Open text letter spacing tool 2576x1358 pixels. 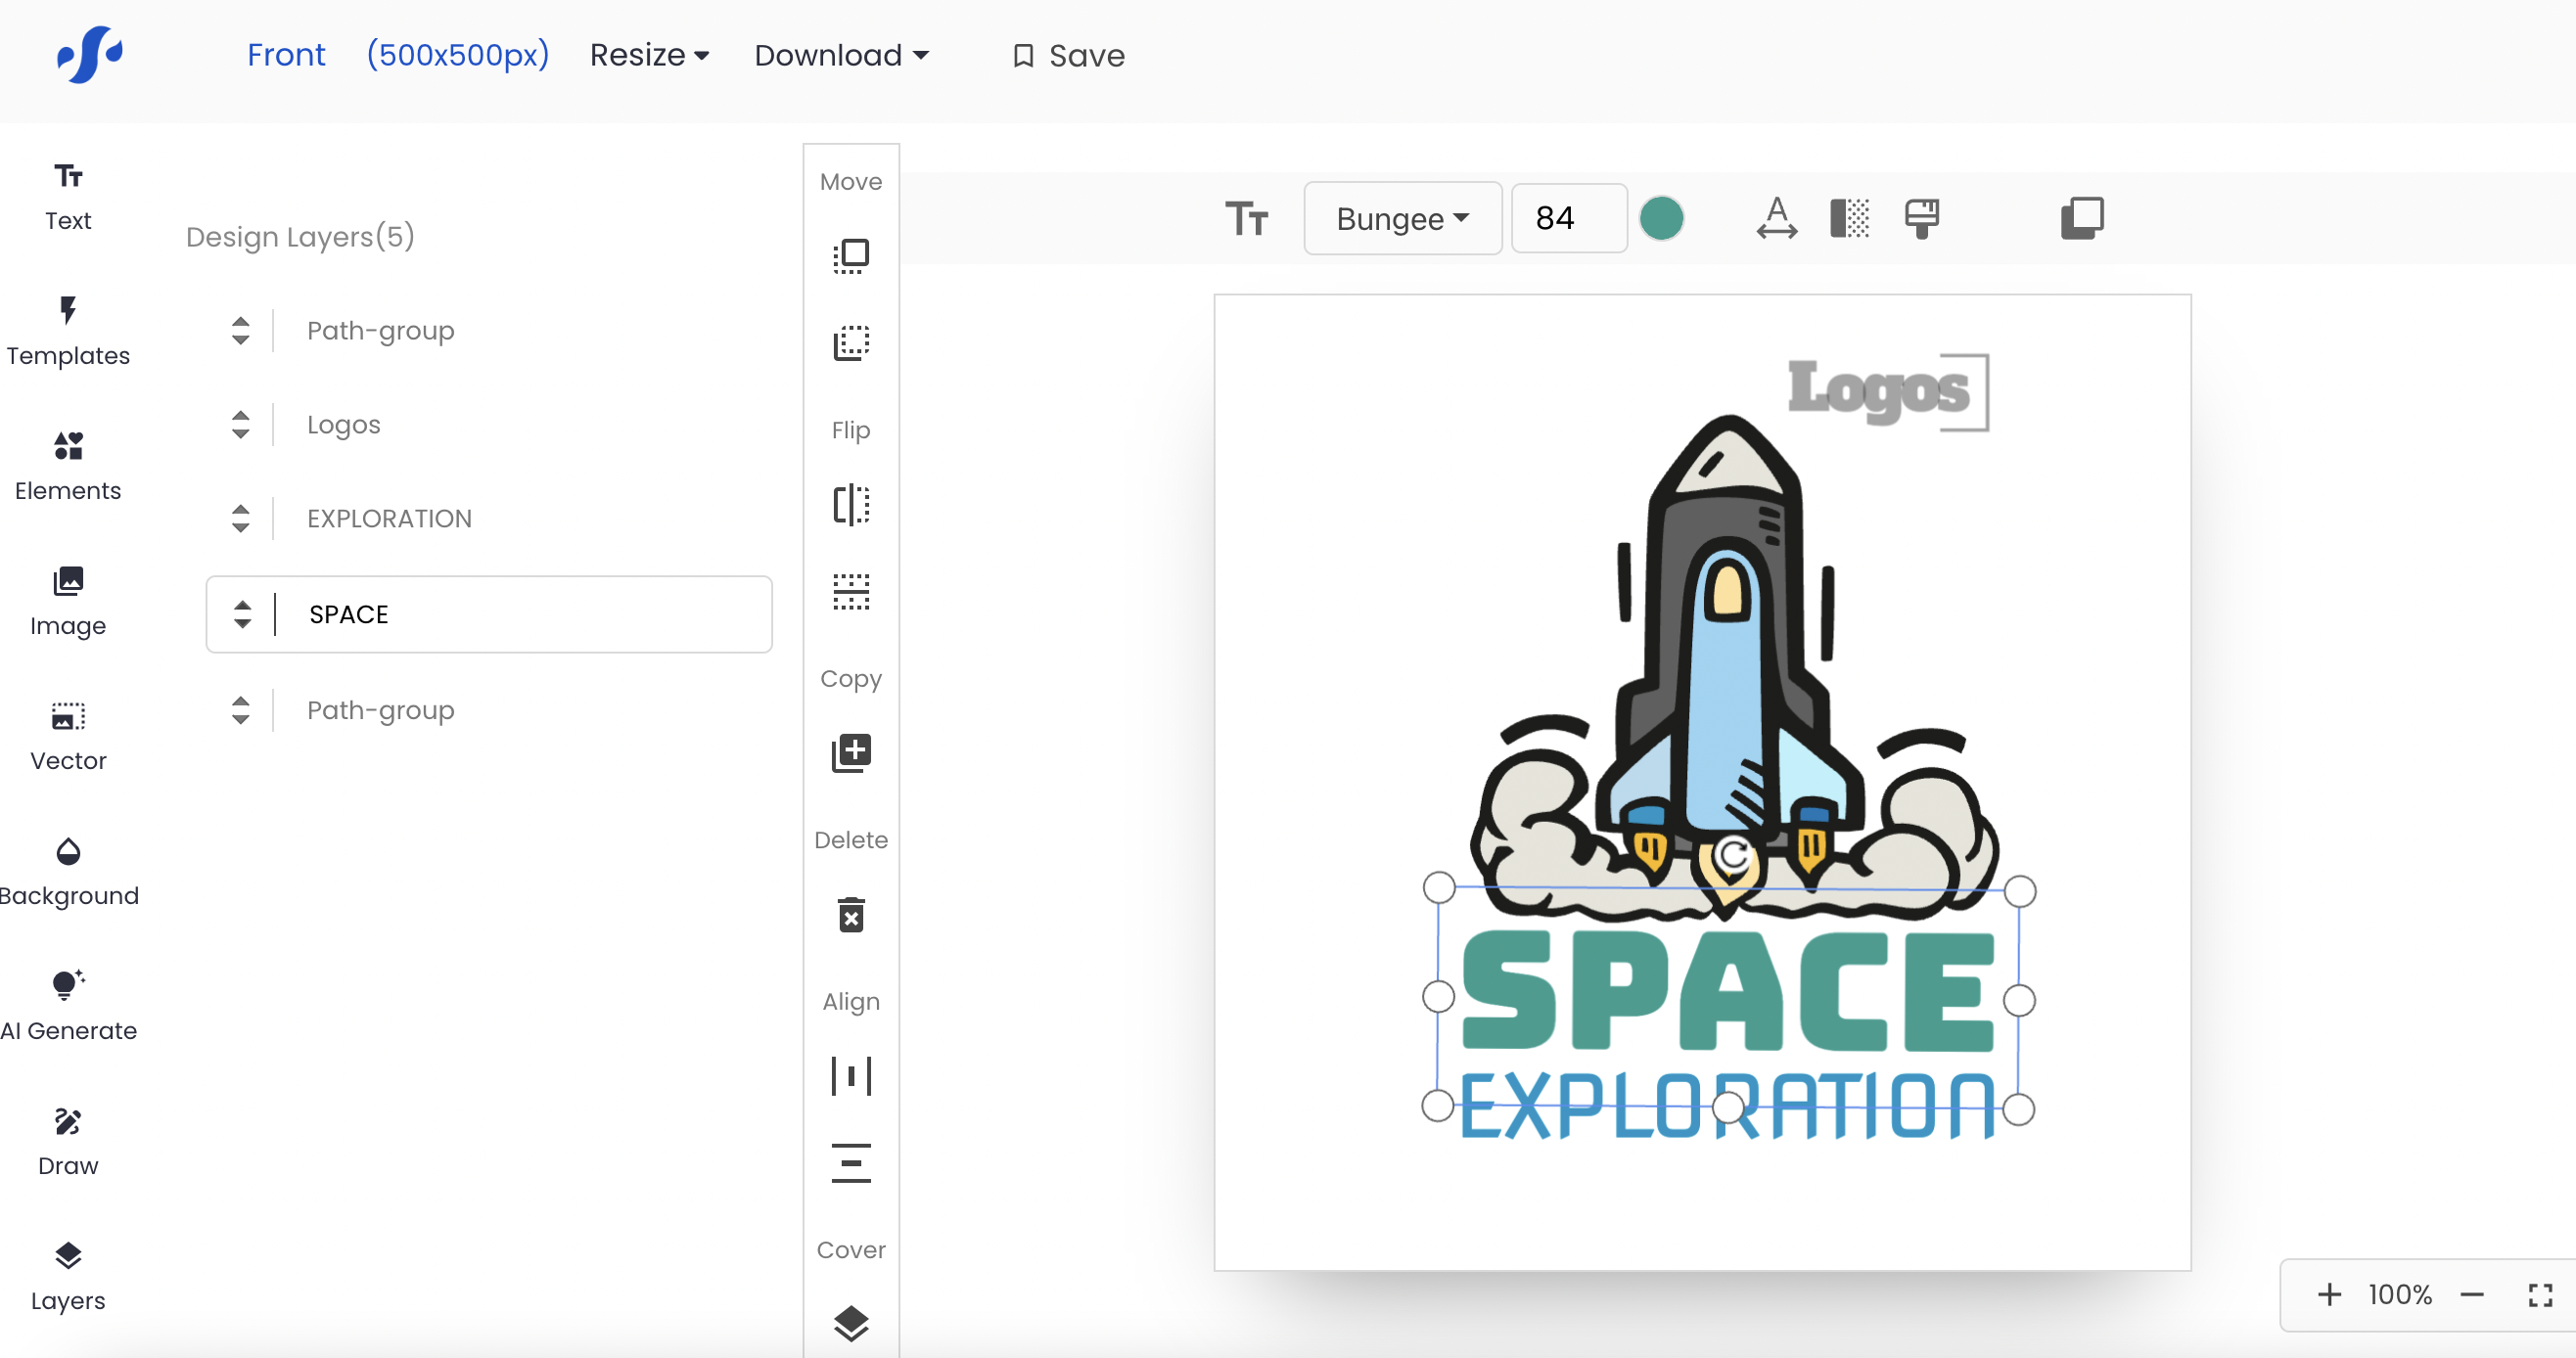click(x=1776, y=218)
